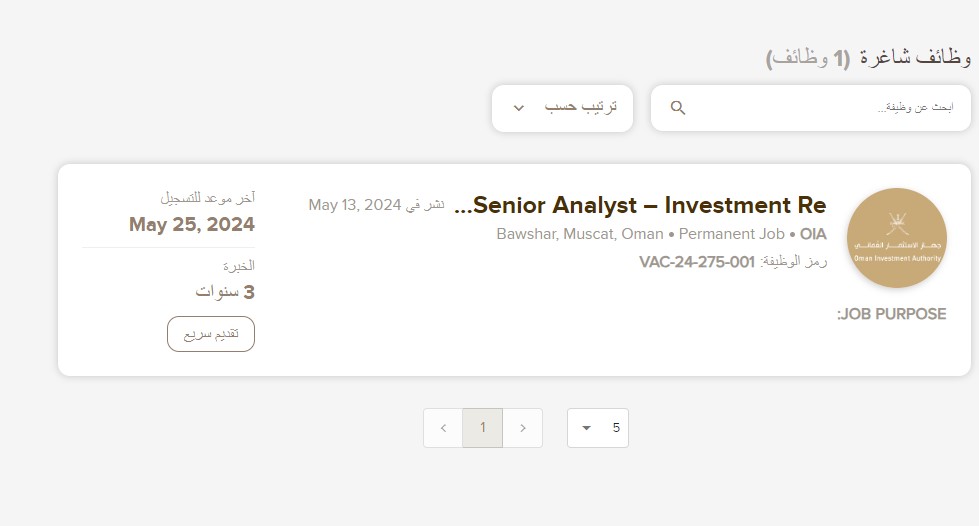
Task: Select page 1 in pagination
Action: click(x=482, y=428)
